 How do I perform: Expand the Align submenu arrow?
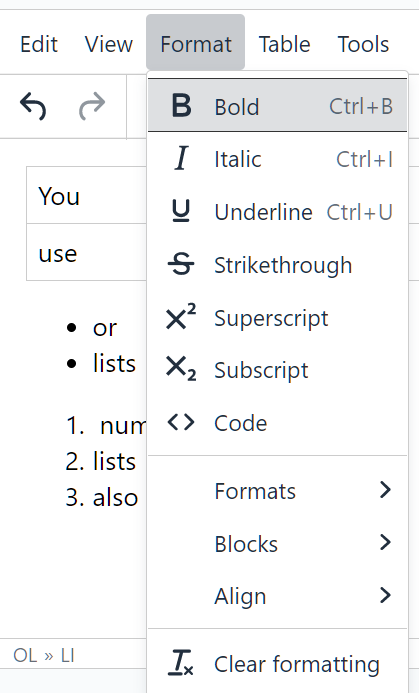385,595
